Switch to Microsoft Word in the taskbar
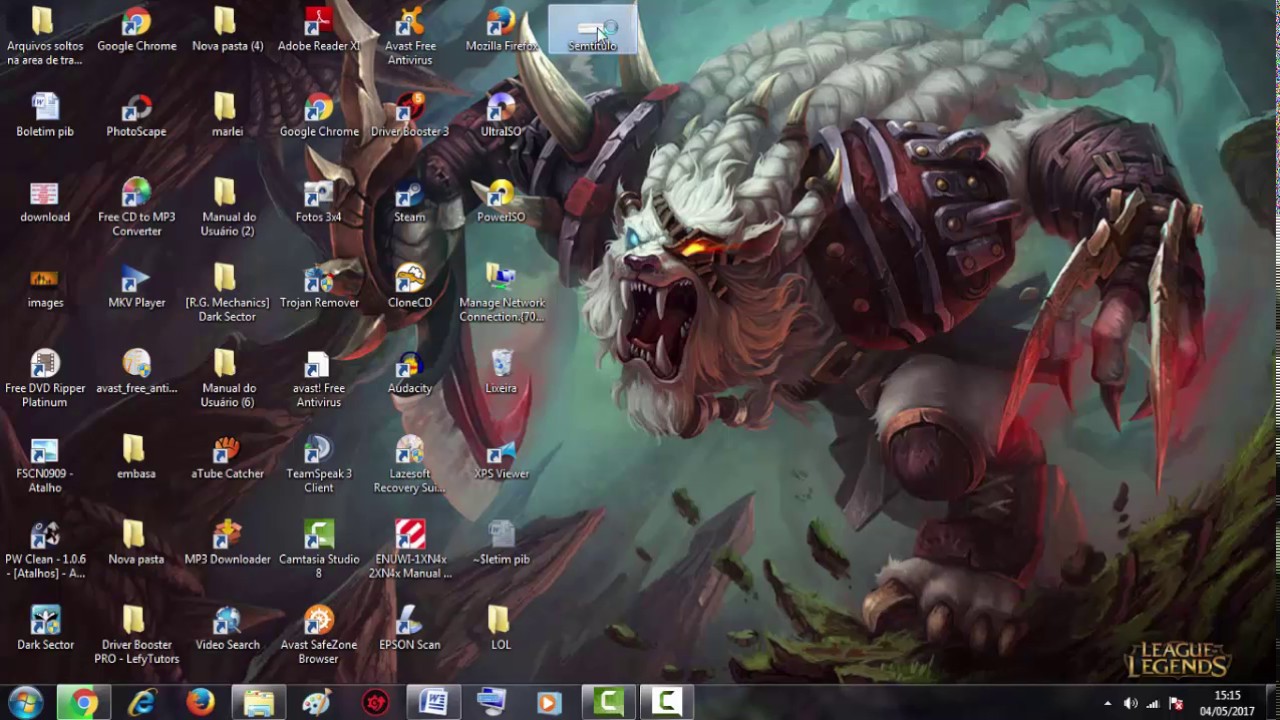 (x=433, y=703)
